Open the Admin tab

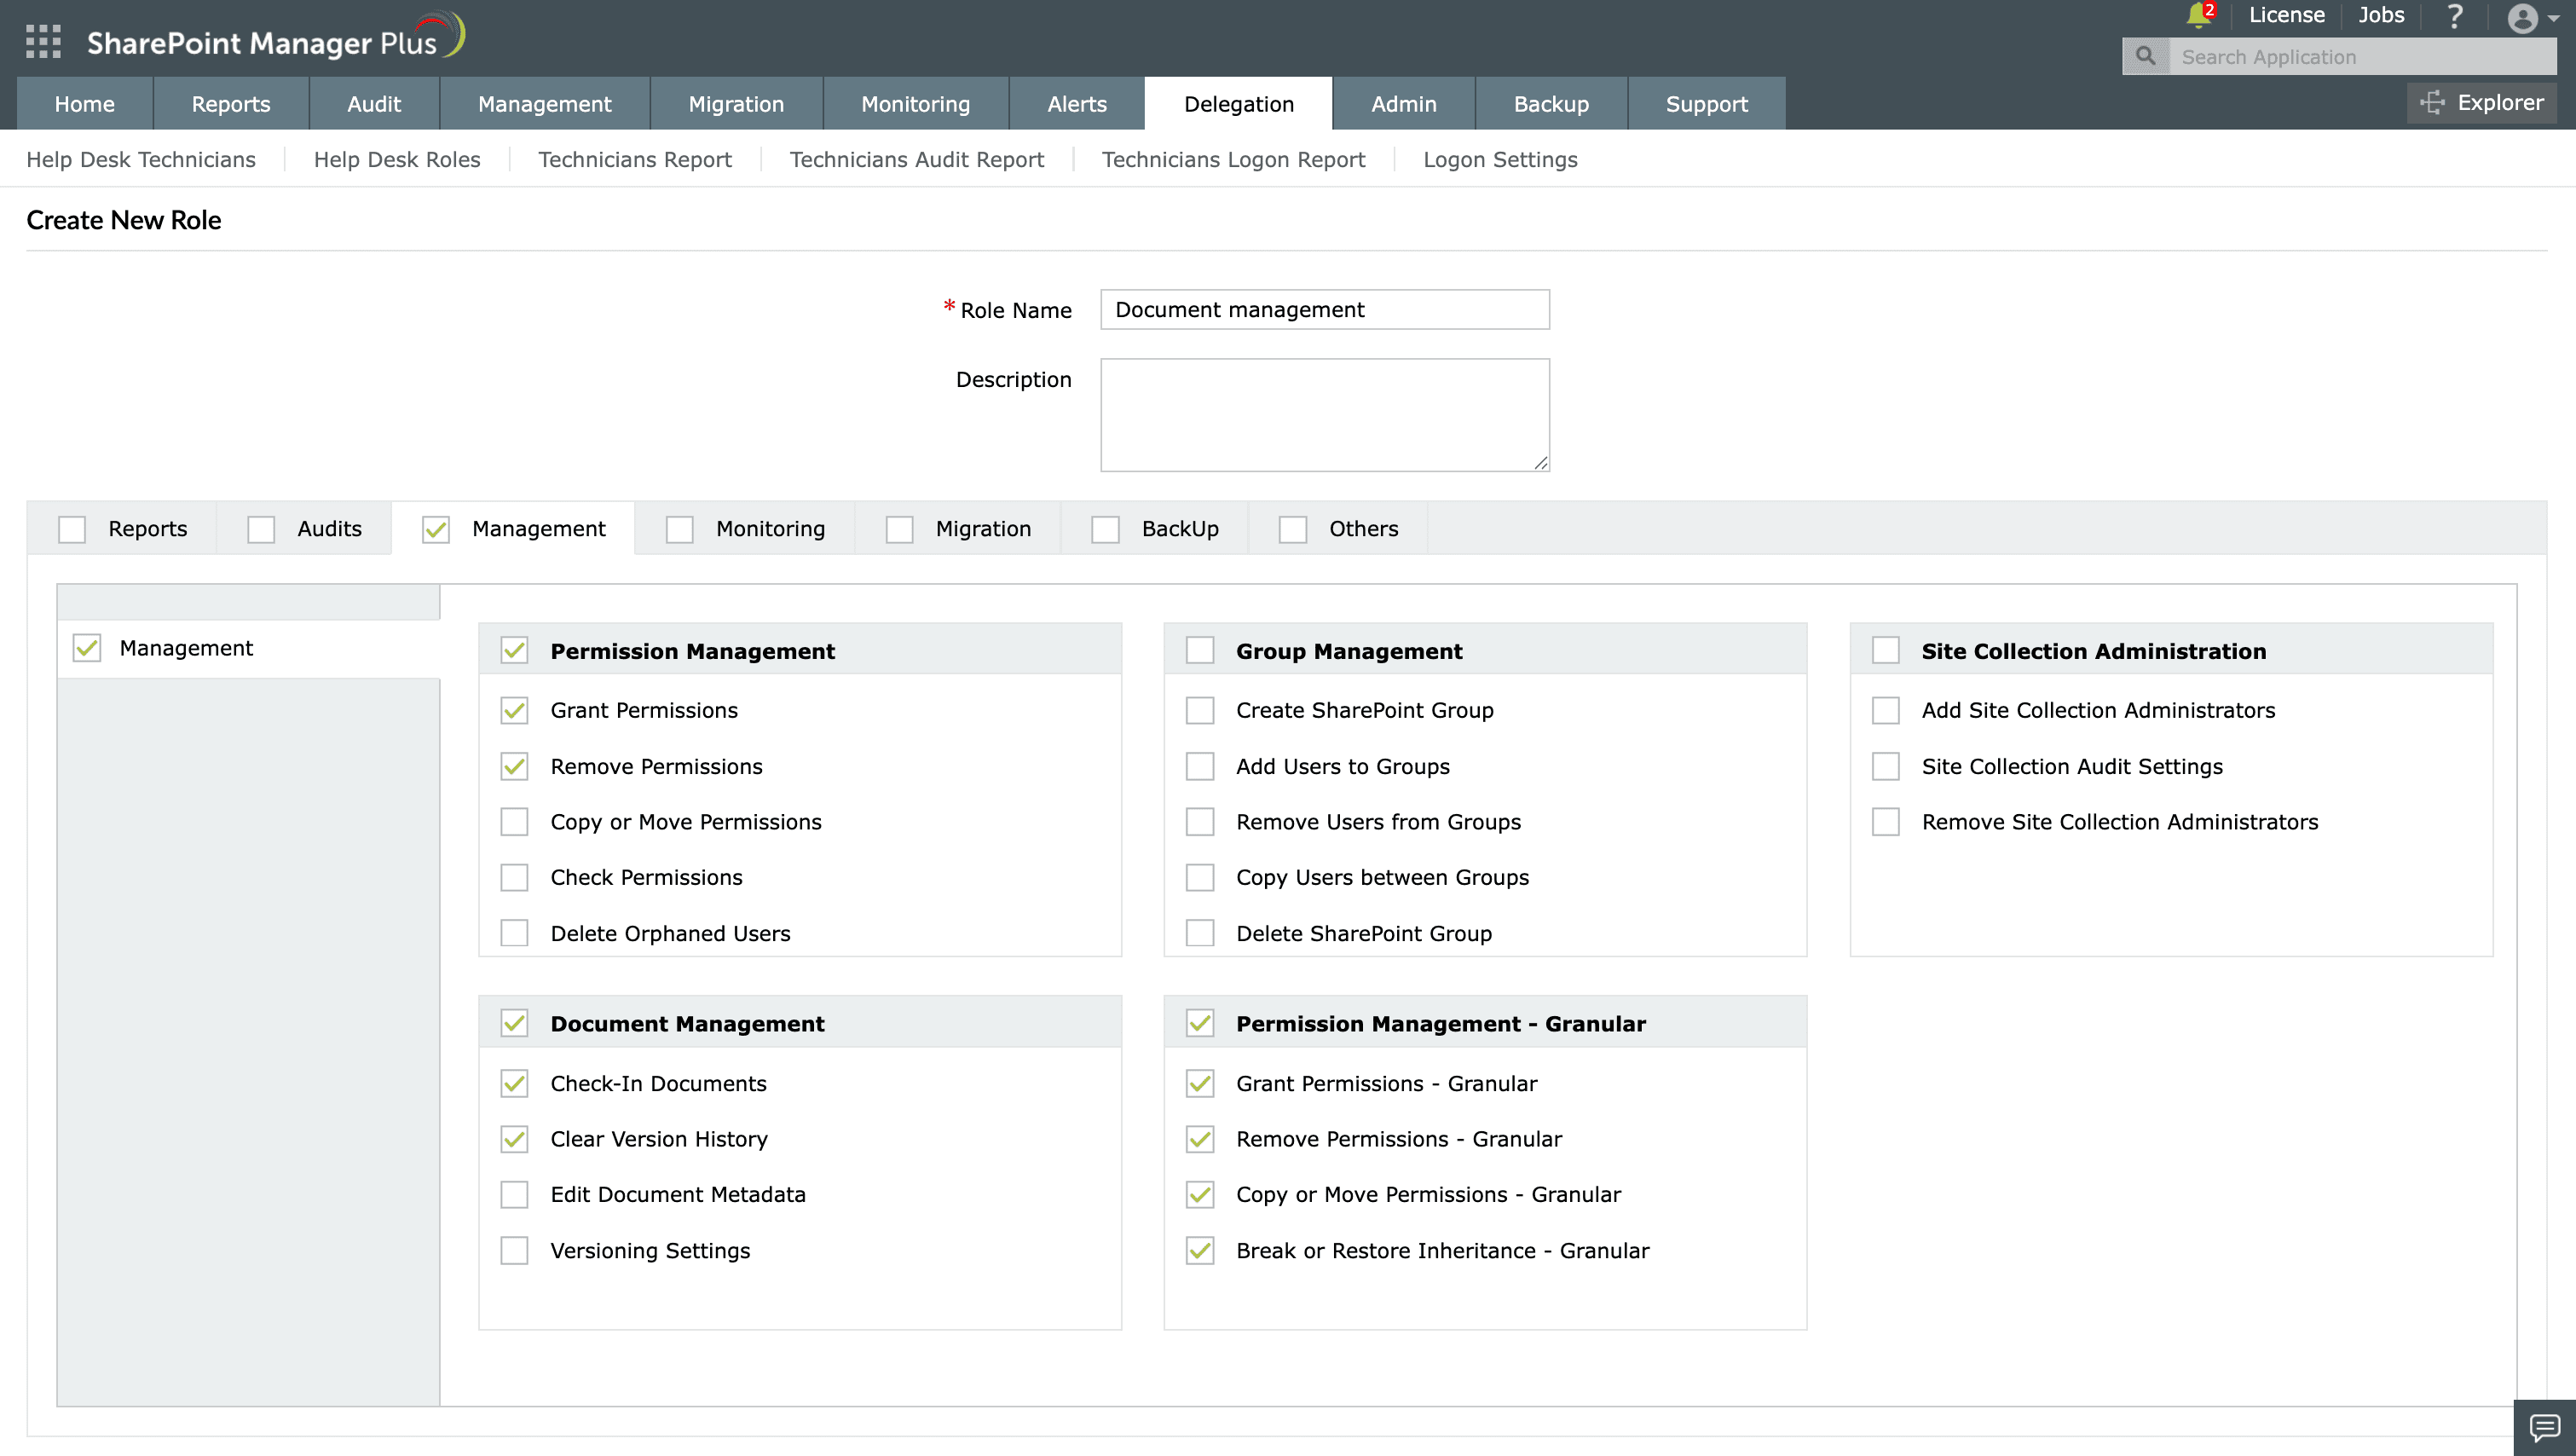[1403, 103]
